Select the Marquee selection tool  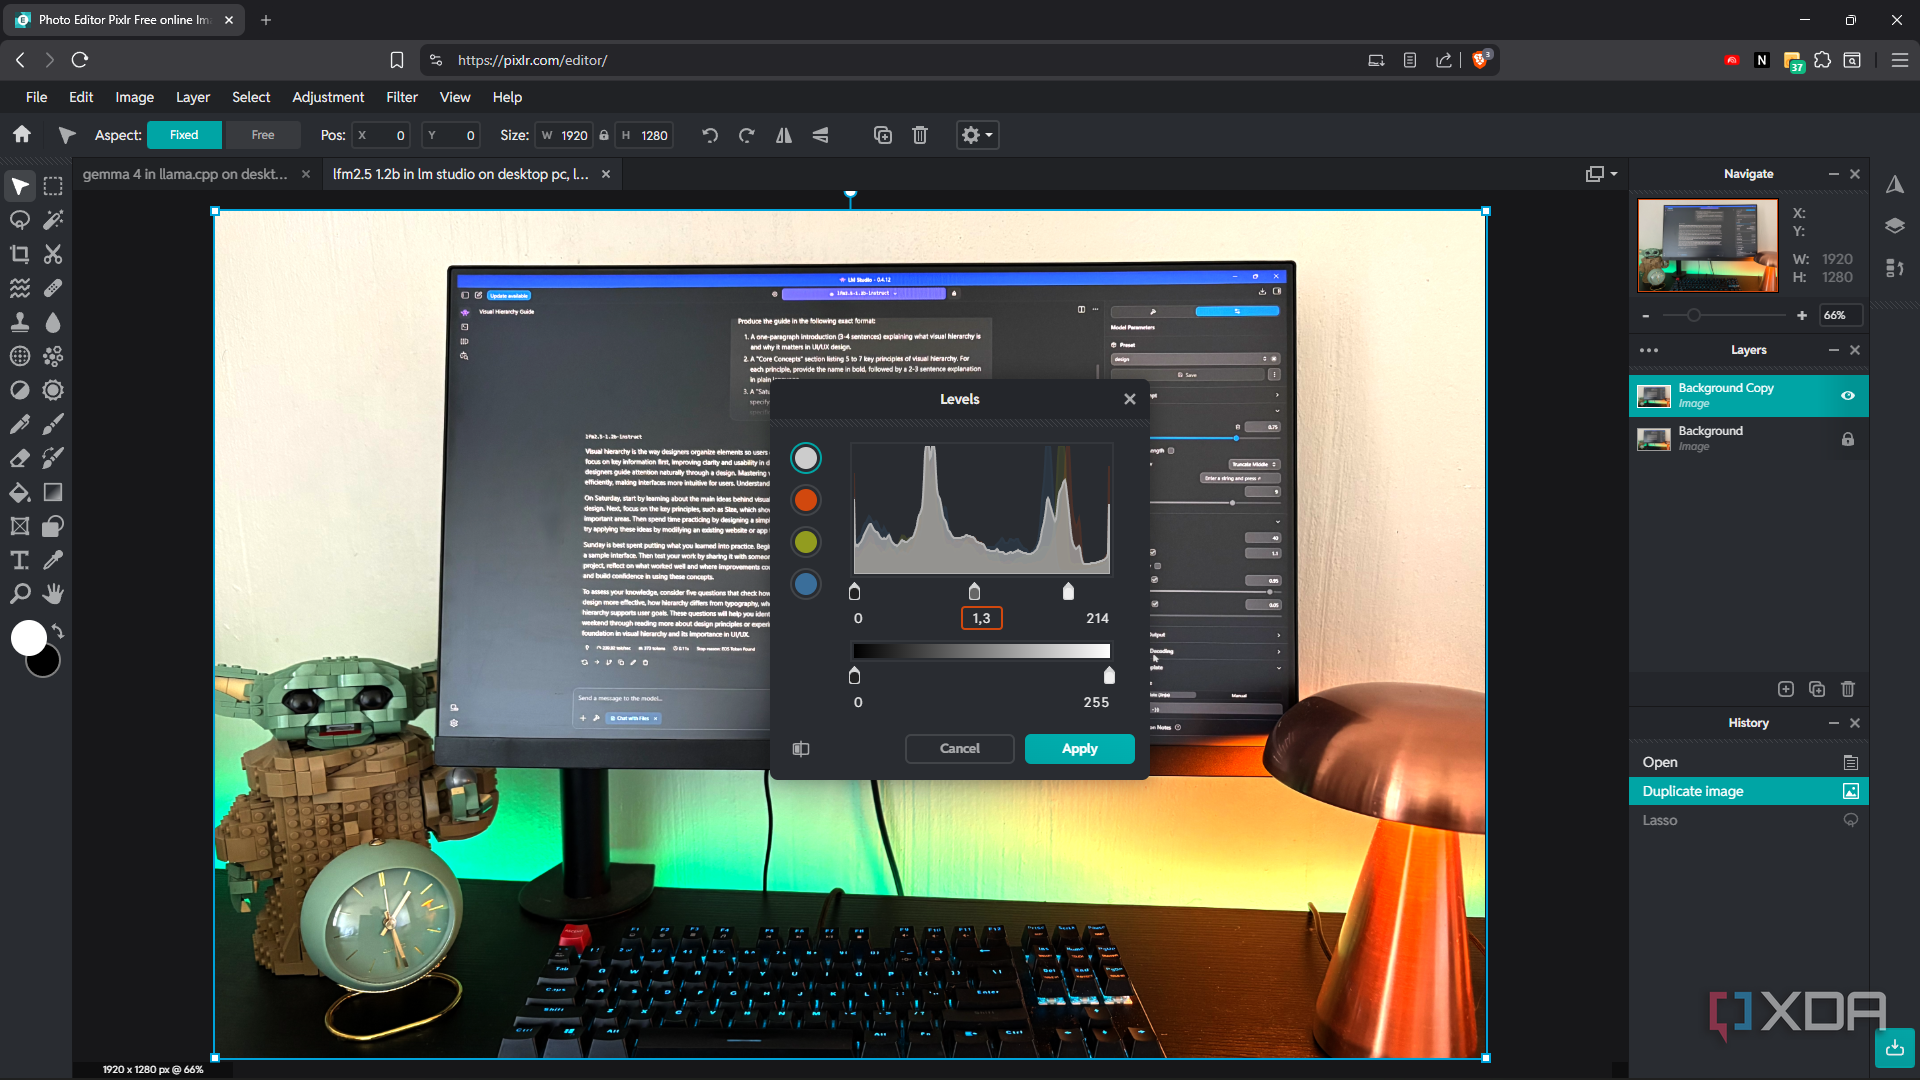click(x=53, y=186)
